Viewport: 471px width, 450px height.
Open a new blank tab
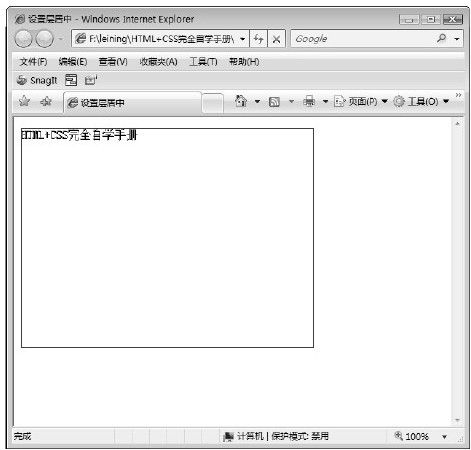pyautogui.click(x=213, y=103)
